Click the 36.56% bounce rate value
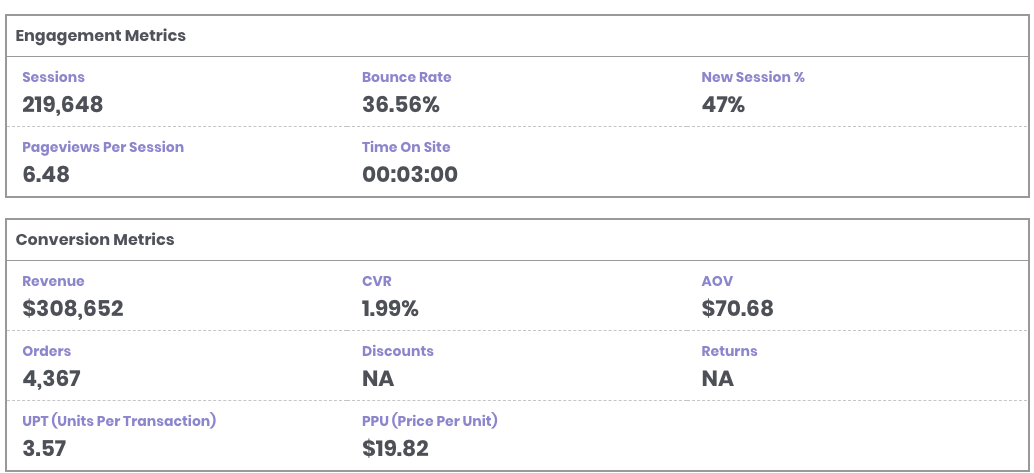The width and height of the screenshot is (1034, 473). click(x=400, y=104)
